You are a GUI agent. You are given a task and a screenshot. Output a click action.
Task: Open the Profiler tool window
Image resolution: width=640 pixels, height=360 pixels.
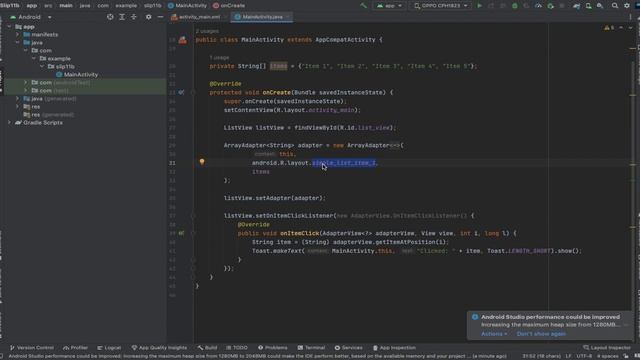coord(76,348)
